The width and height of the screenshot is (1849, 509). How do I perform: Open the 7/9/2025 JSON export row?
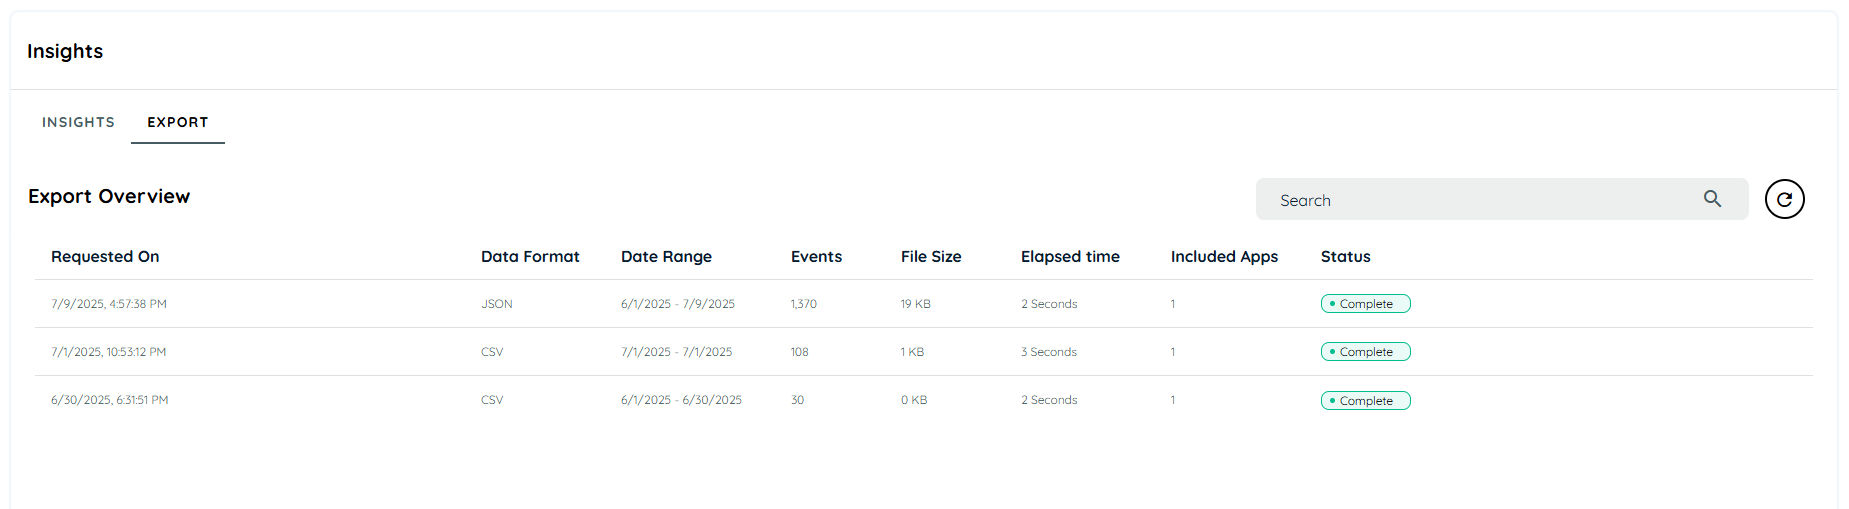pos(924,304)
